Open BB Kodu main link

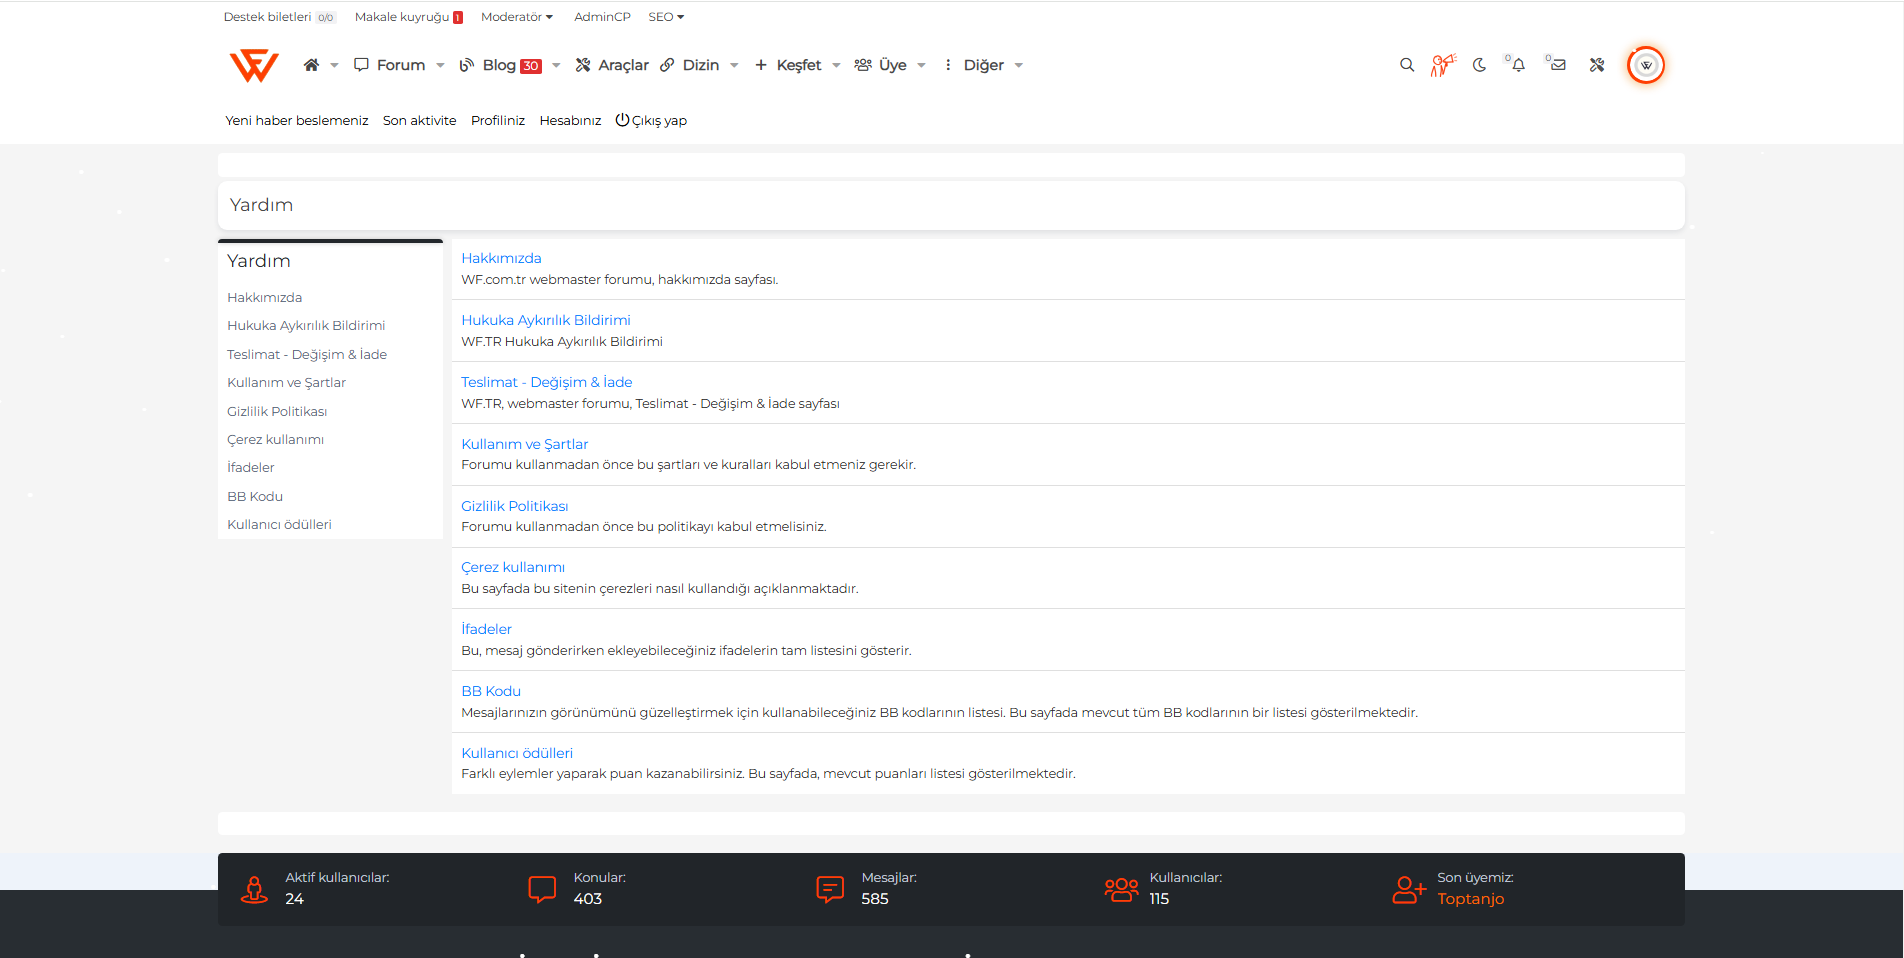[491, 691]
